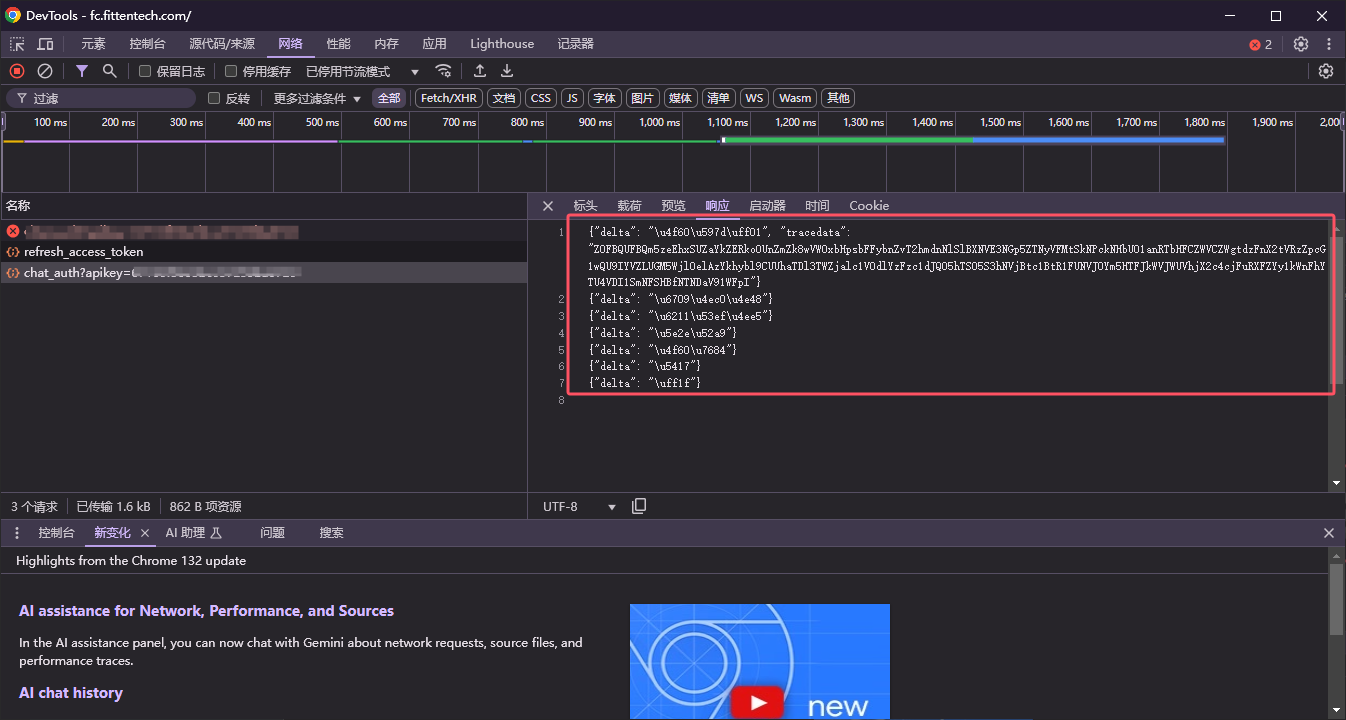This screenshot has width=1346, height=720.
Task: Open 问题 drawer tab
Action: (272, 533)
